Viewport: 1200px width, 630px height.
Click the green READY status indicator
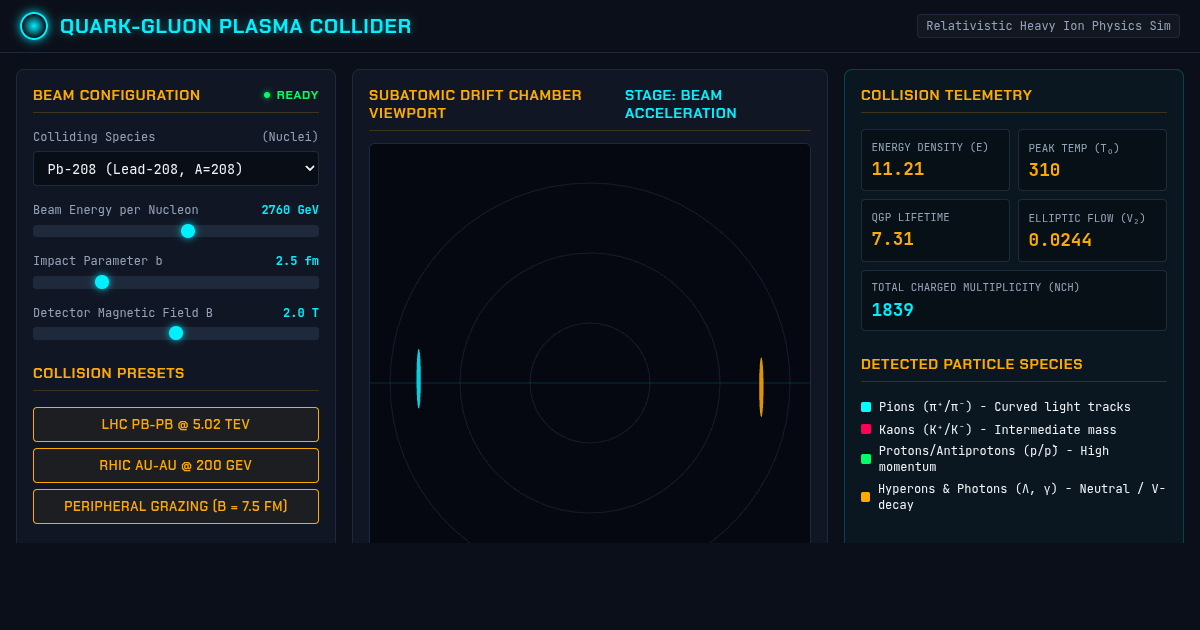pyautogui.click(x=291, y=95)
